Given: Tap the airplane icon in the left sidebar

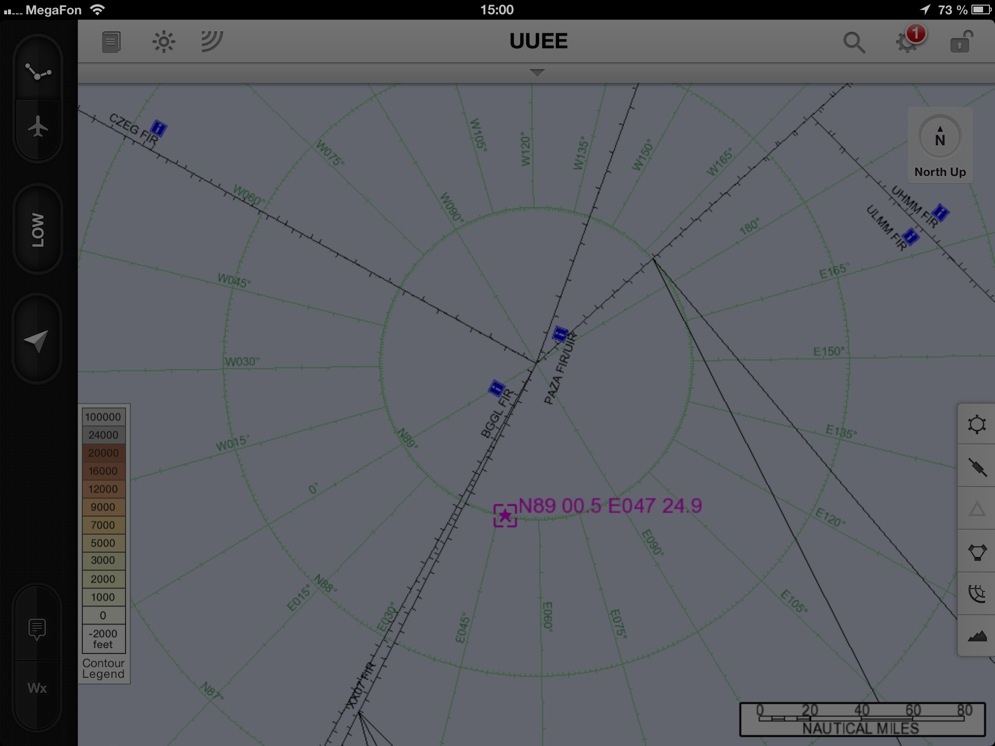Looking at the screenshot, I should click(x=38, y=128).
